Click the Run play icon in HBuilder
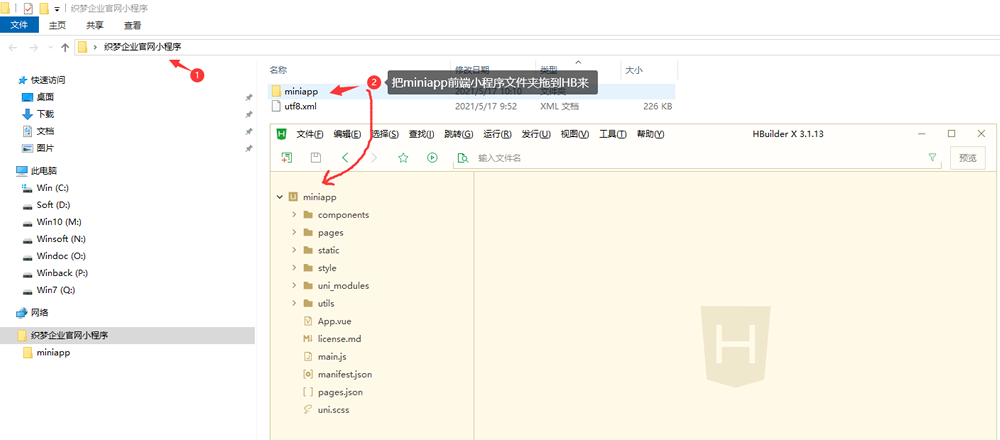Image resolution: width=1000 pixels, height=440 pixels. [x=432, y=158]
